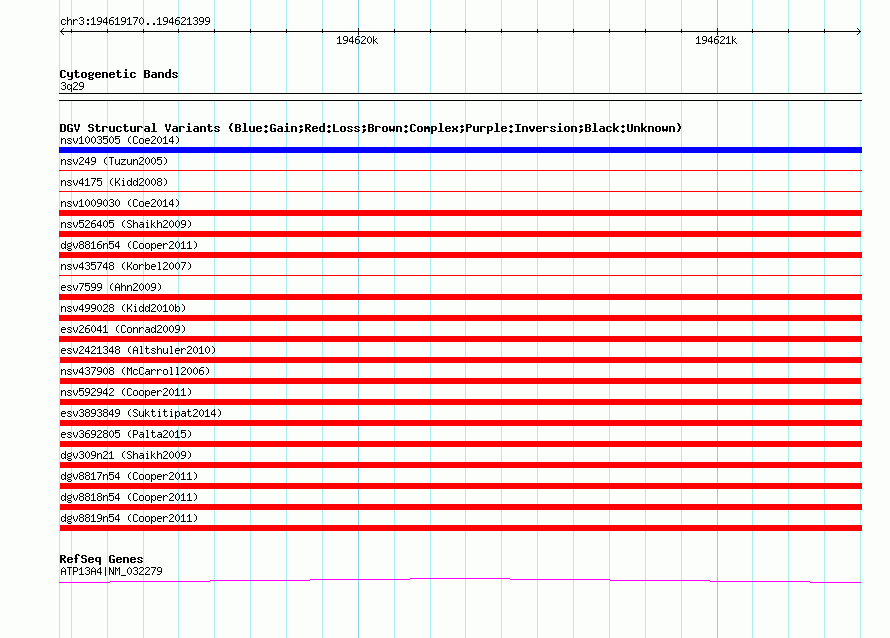This screenshot has height=638, width=890.
Task: Open variant nsv592942 (Cooper2011)
Action: point(126,392)
